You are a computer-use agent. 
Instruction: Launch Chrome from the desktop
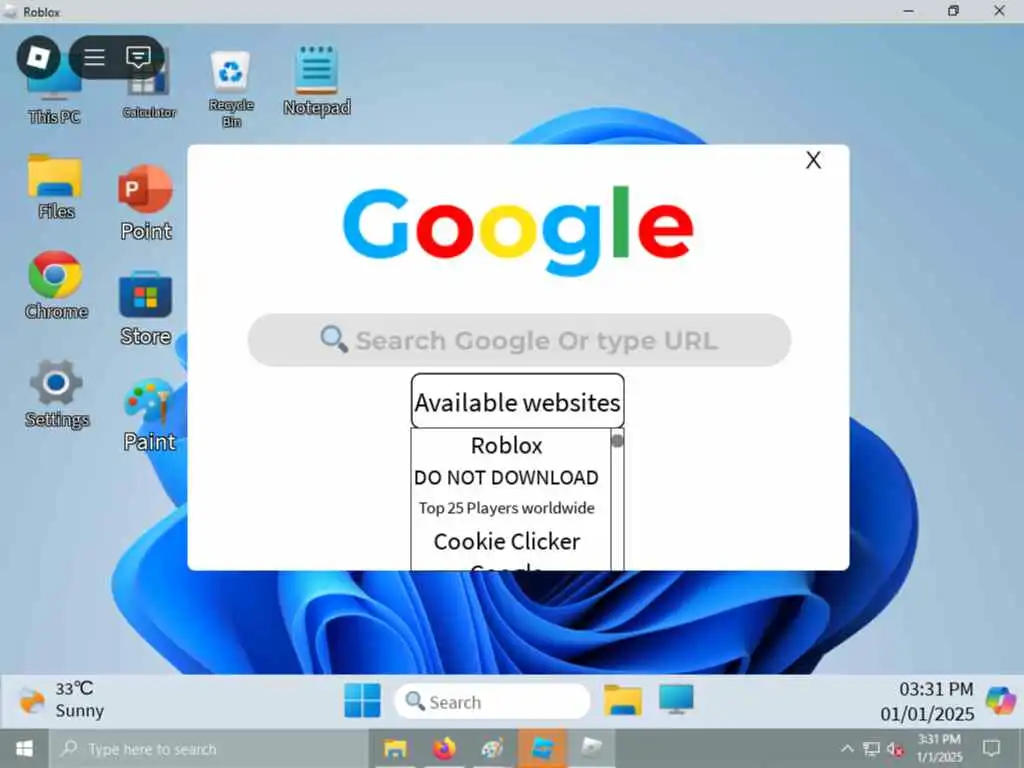coord(56,285)
